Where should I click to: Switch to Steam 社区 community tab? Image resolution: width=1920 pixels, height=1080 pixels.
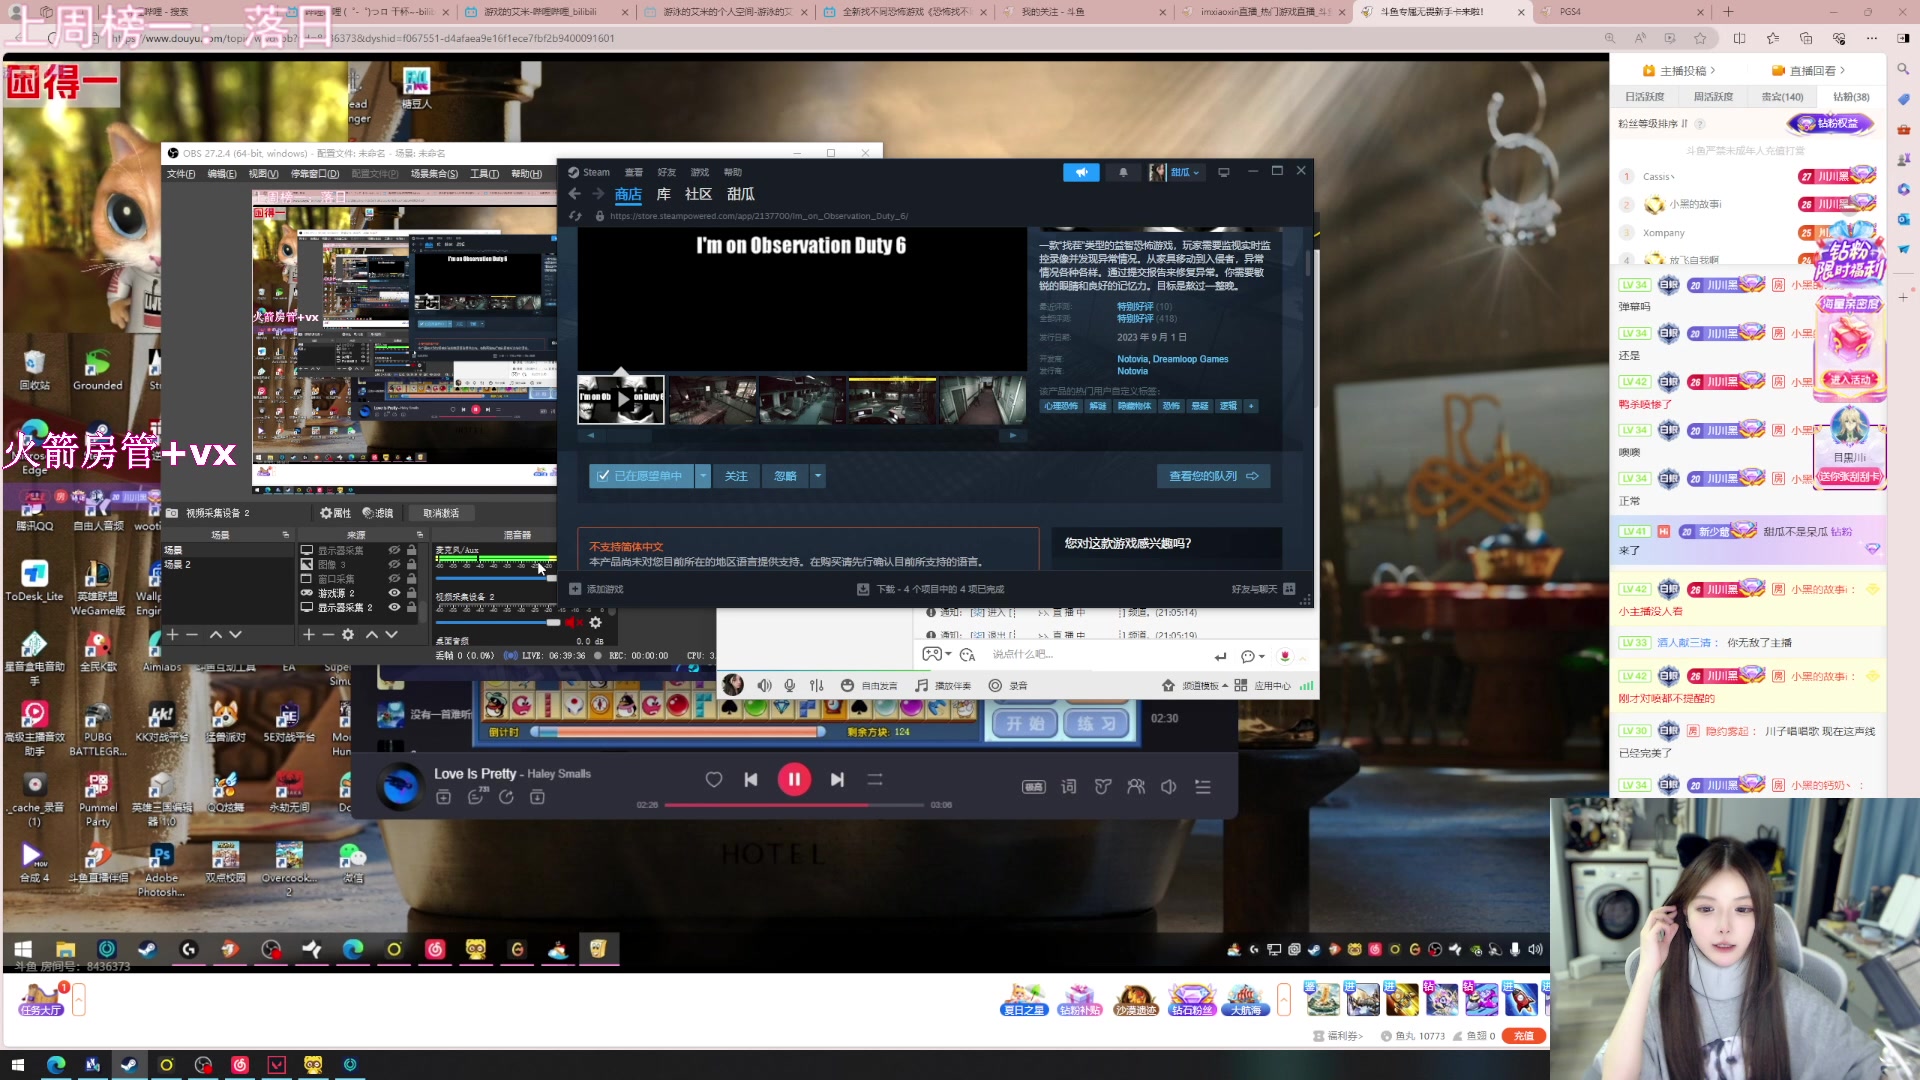(x=698, y=194)
